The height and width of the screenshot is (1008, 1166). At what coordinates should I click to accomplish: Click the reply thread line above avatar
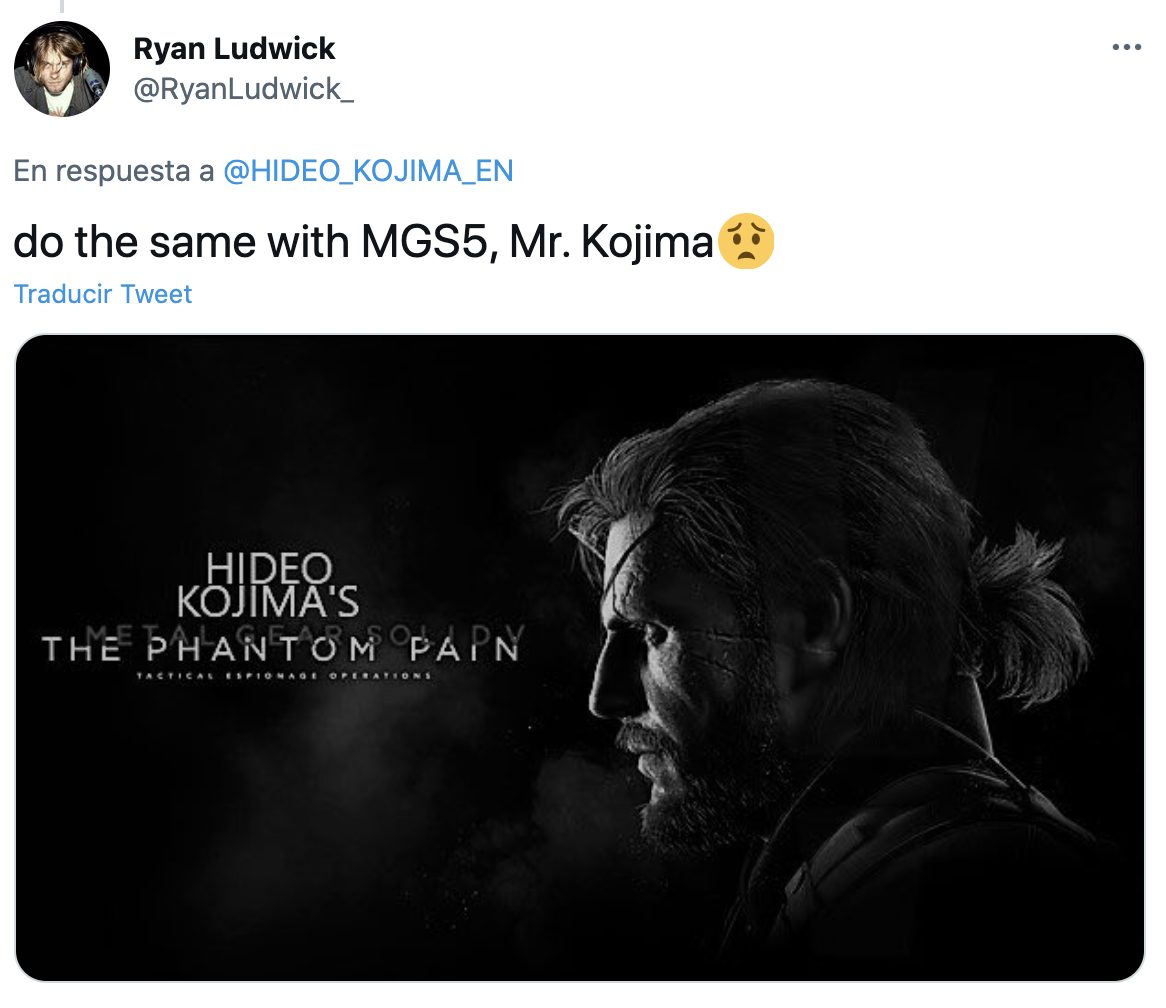(x=62, y=6)
